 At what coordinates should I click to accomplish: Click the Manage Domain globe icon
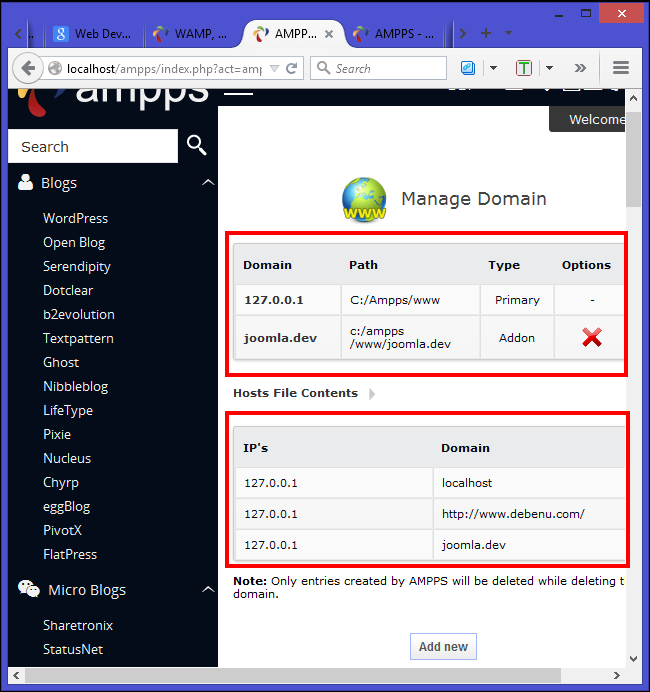[364, 199]
